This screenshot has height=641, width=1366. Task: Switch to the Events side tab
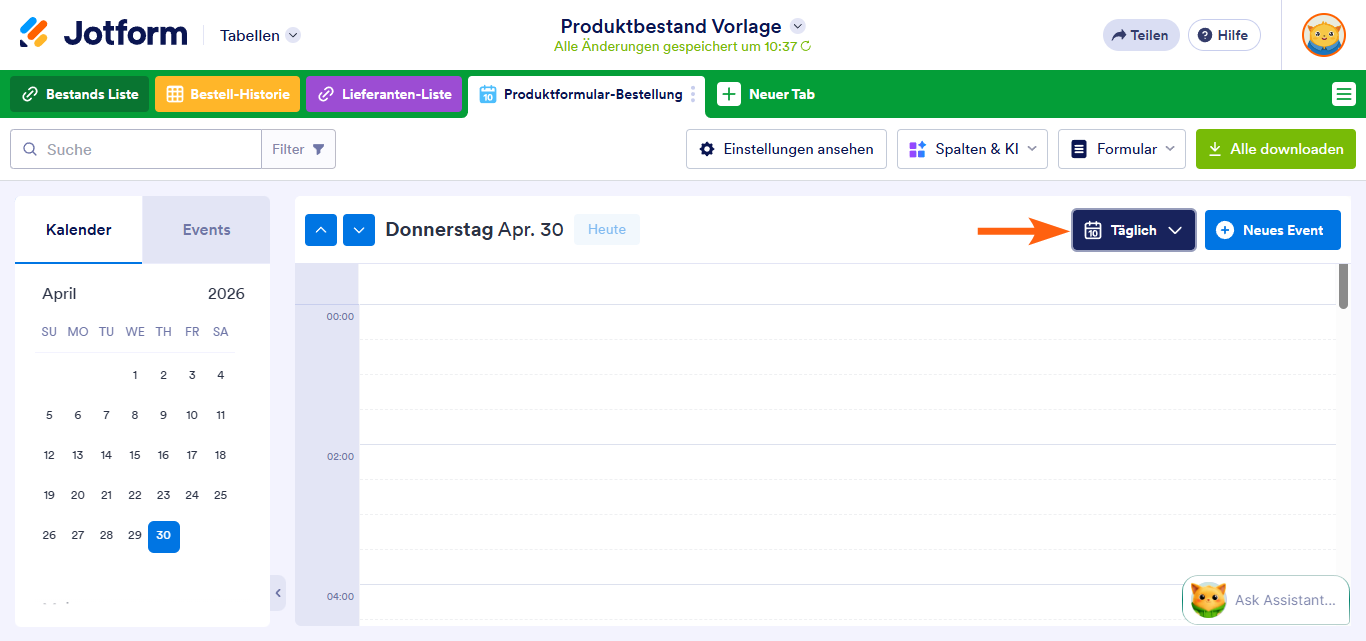click(206, 230)
